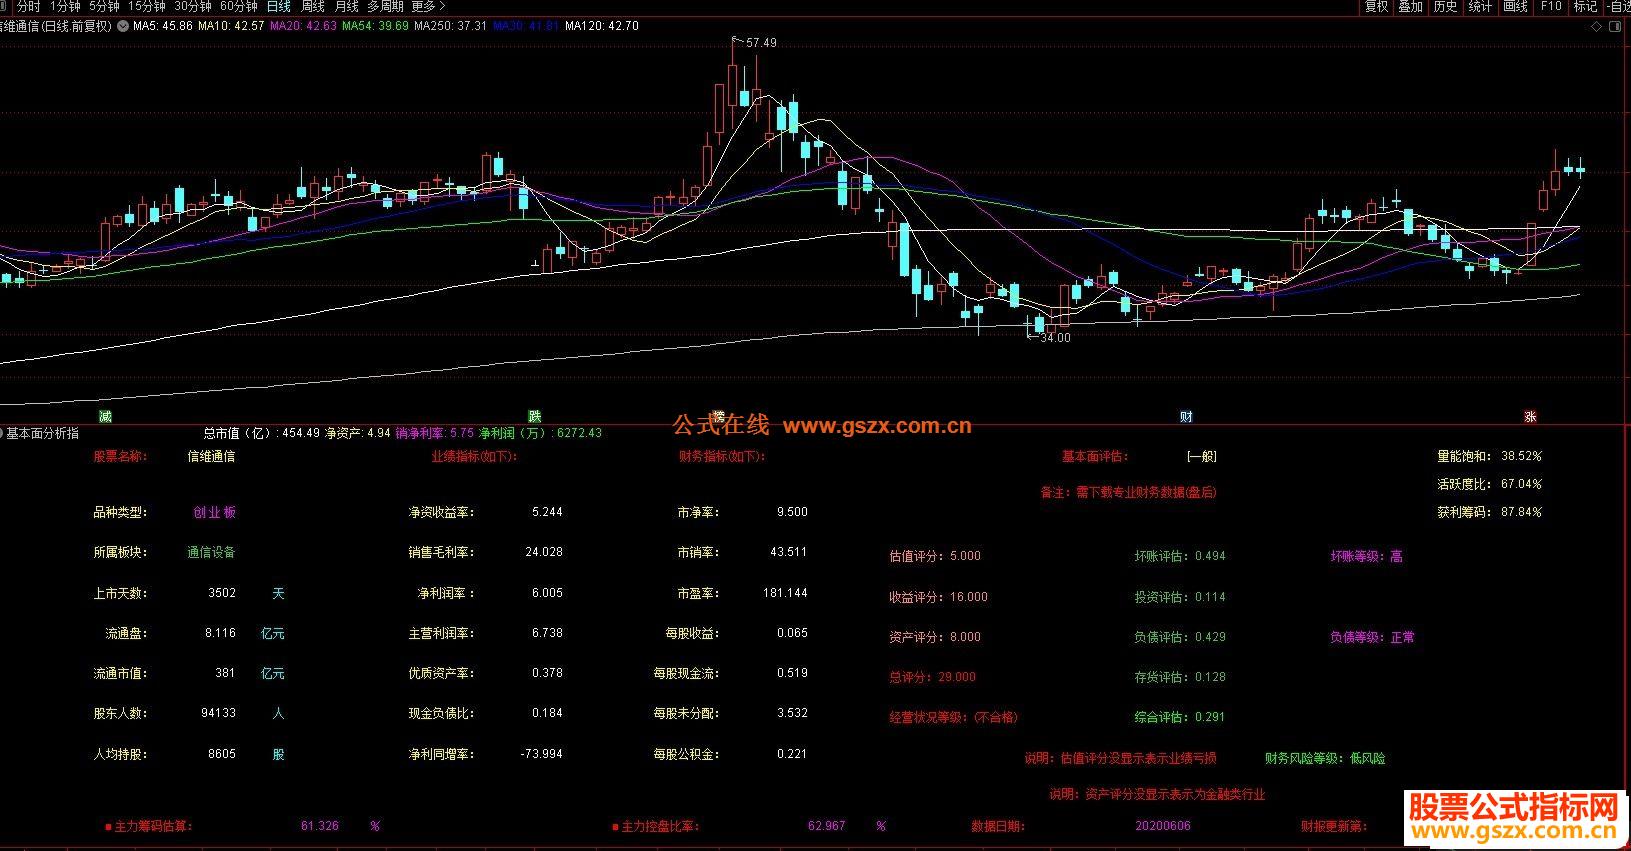Click the 财 event marker on timeline
The height and width of the screenshot is (851, 1631).
click(x=1186, y=416)
